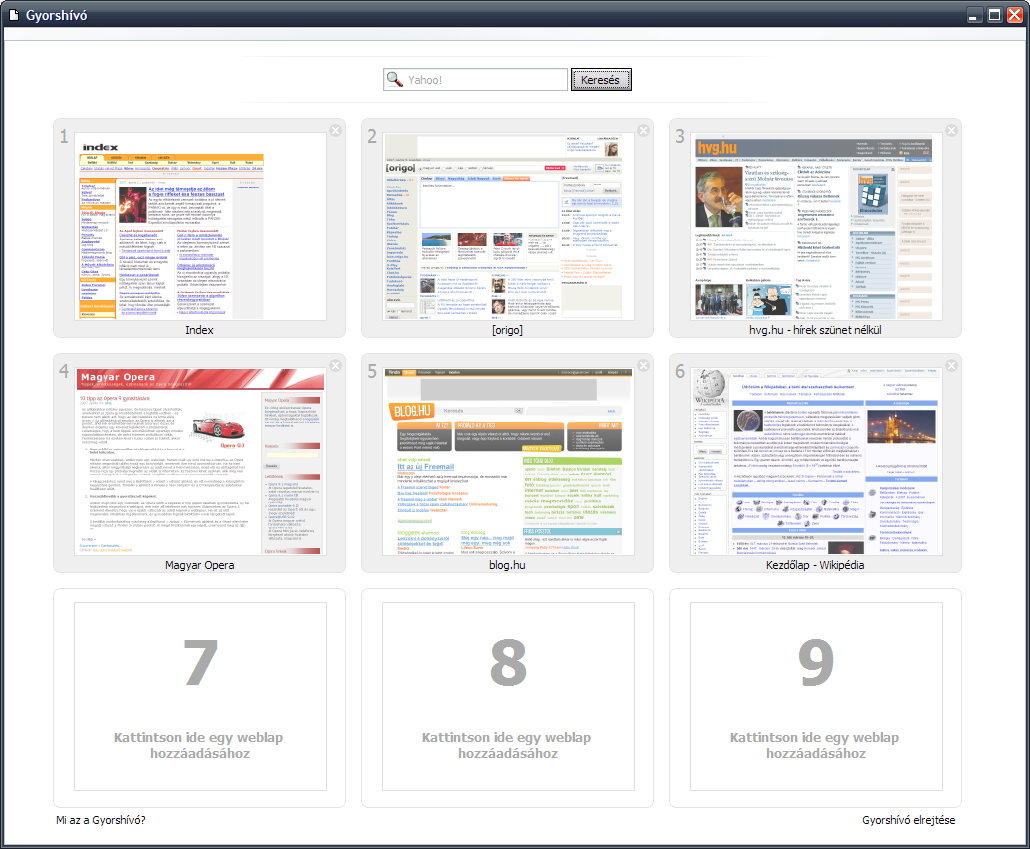Open the Magyar Opera thumbnail
The width and height of the screenshot is (1030, 849).
[200, 461]
